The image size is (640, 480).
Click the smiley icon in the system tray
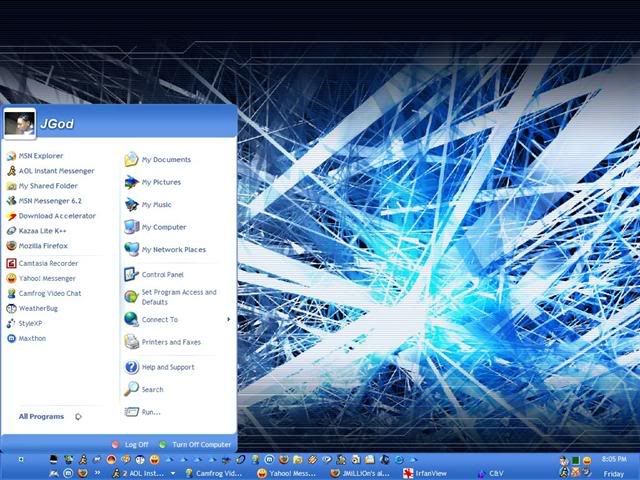(587, 460)
